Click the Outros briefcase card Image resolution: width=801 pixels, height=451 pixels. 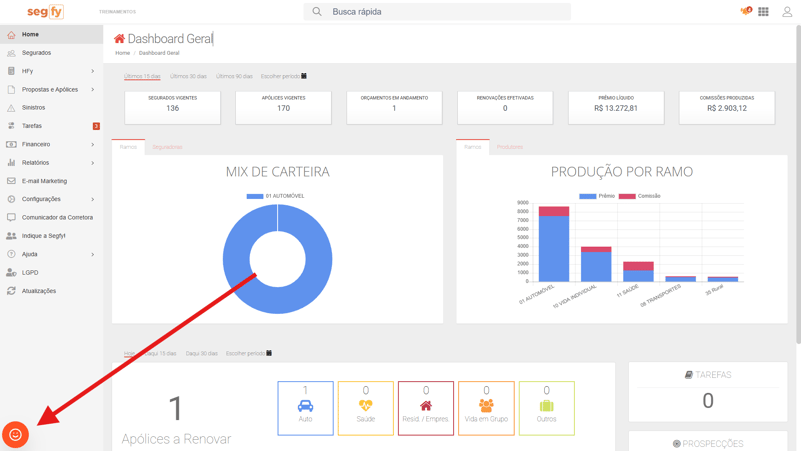click(546, 408)
